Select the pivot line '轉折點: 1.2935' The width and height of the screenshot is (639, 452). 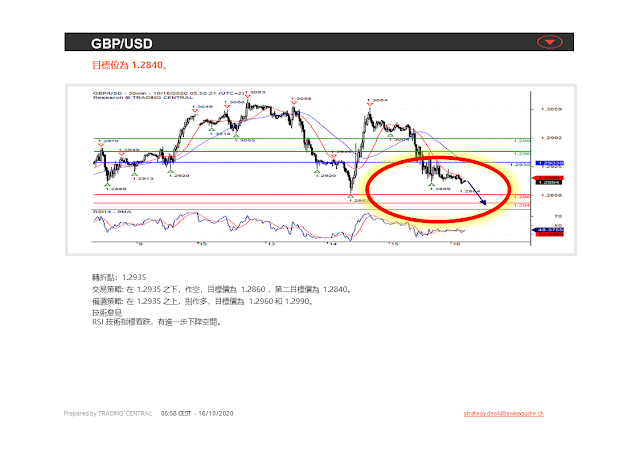pos(119,277)
